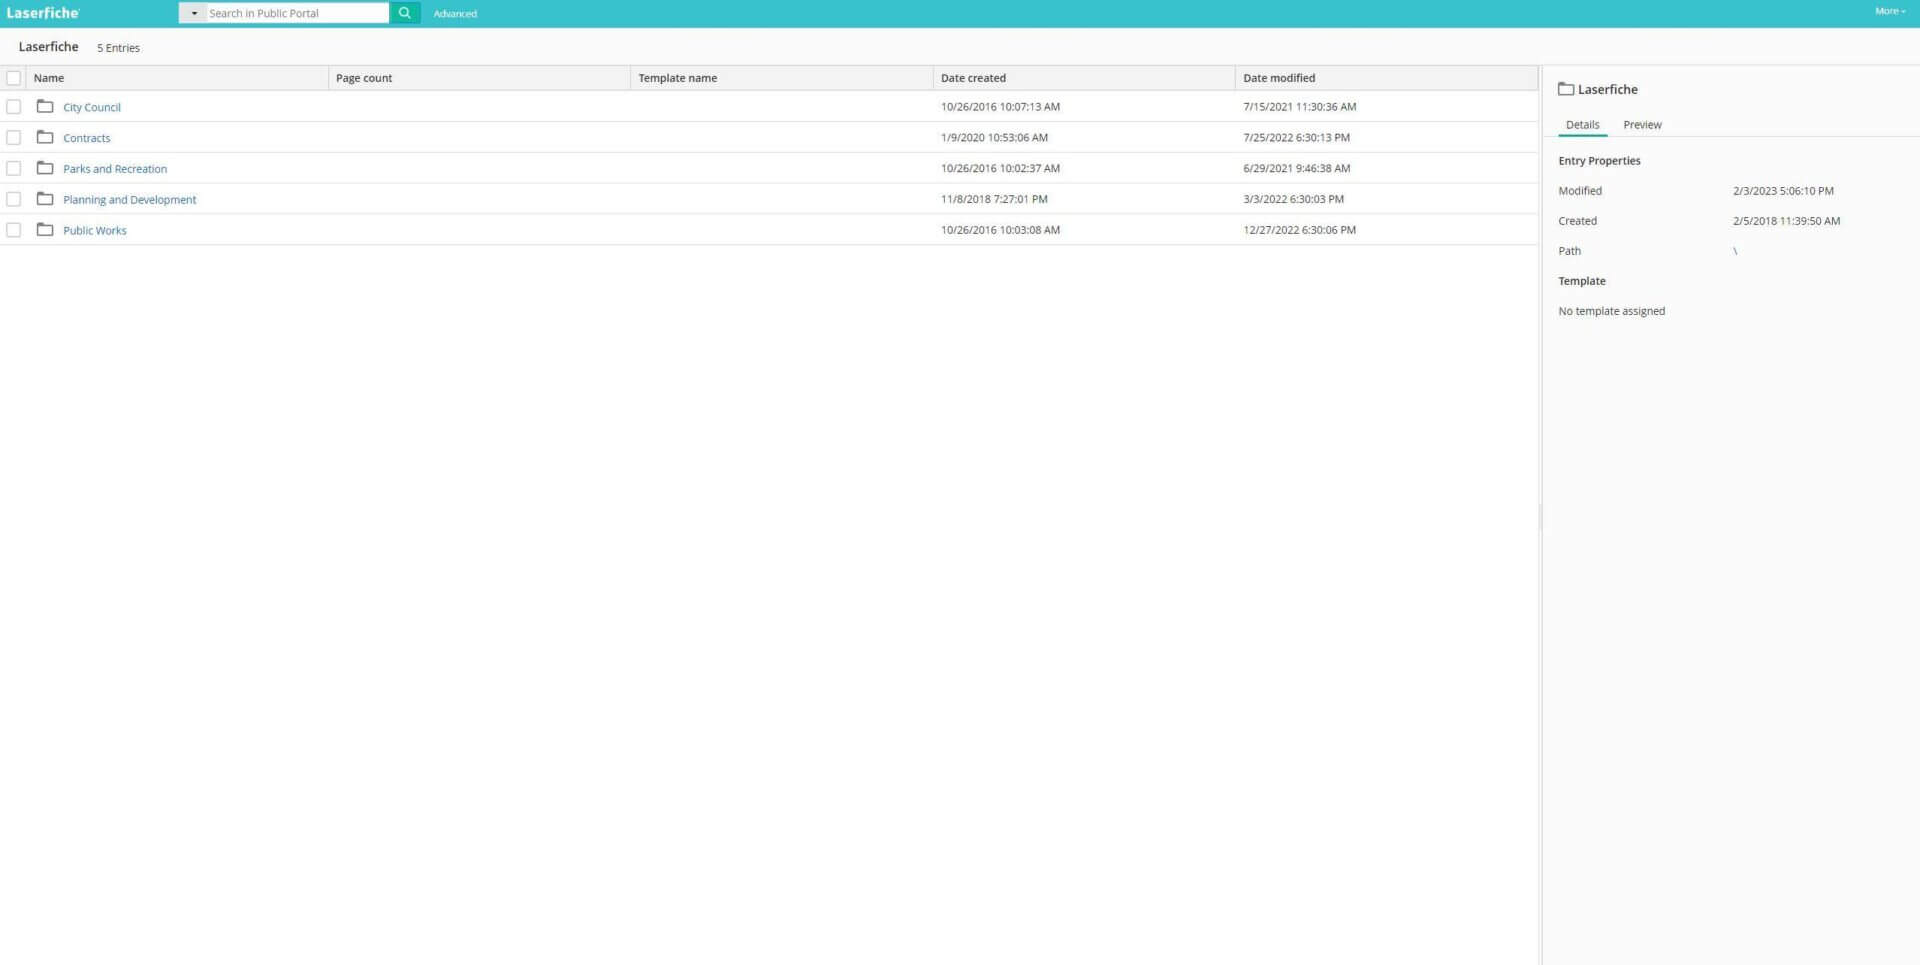Select the Public Works checkbox
The image size is (1920, 965).
(x=14, y=230)
